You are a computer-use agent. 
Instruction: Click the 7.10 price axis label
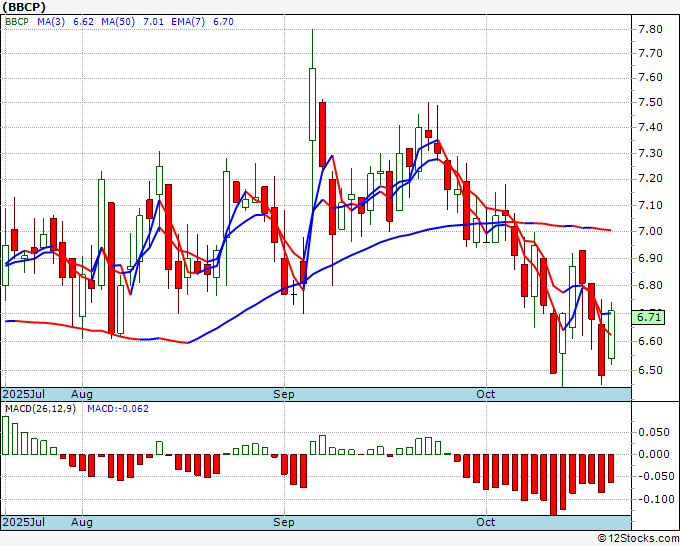650,205
